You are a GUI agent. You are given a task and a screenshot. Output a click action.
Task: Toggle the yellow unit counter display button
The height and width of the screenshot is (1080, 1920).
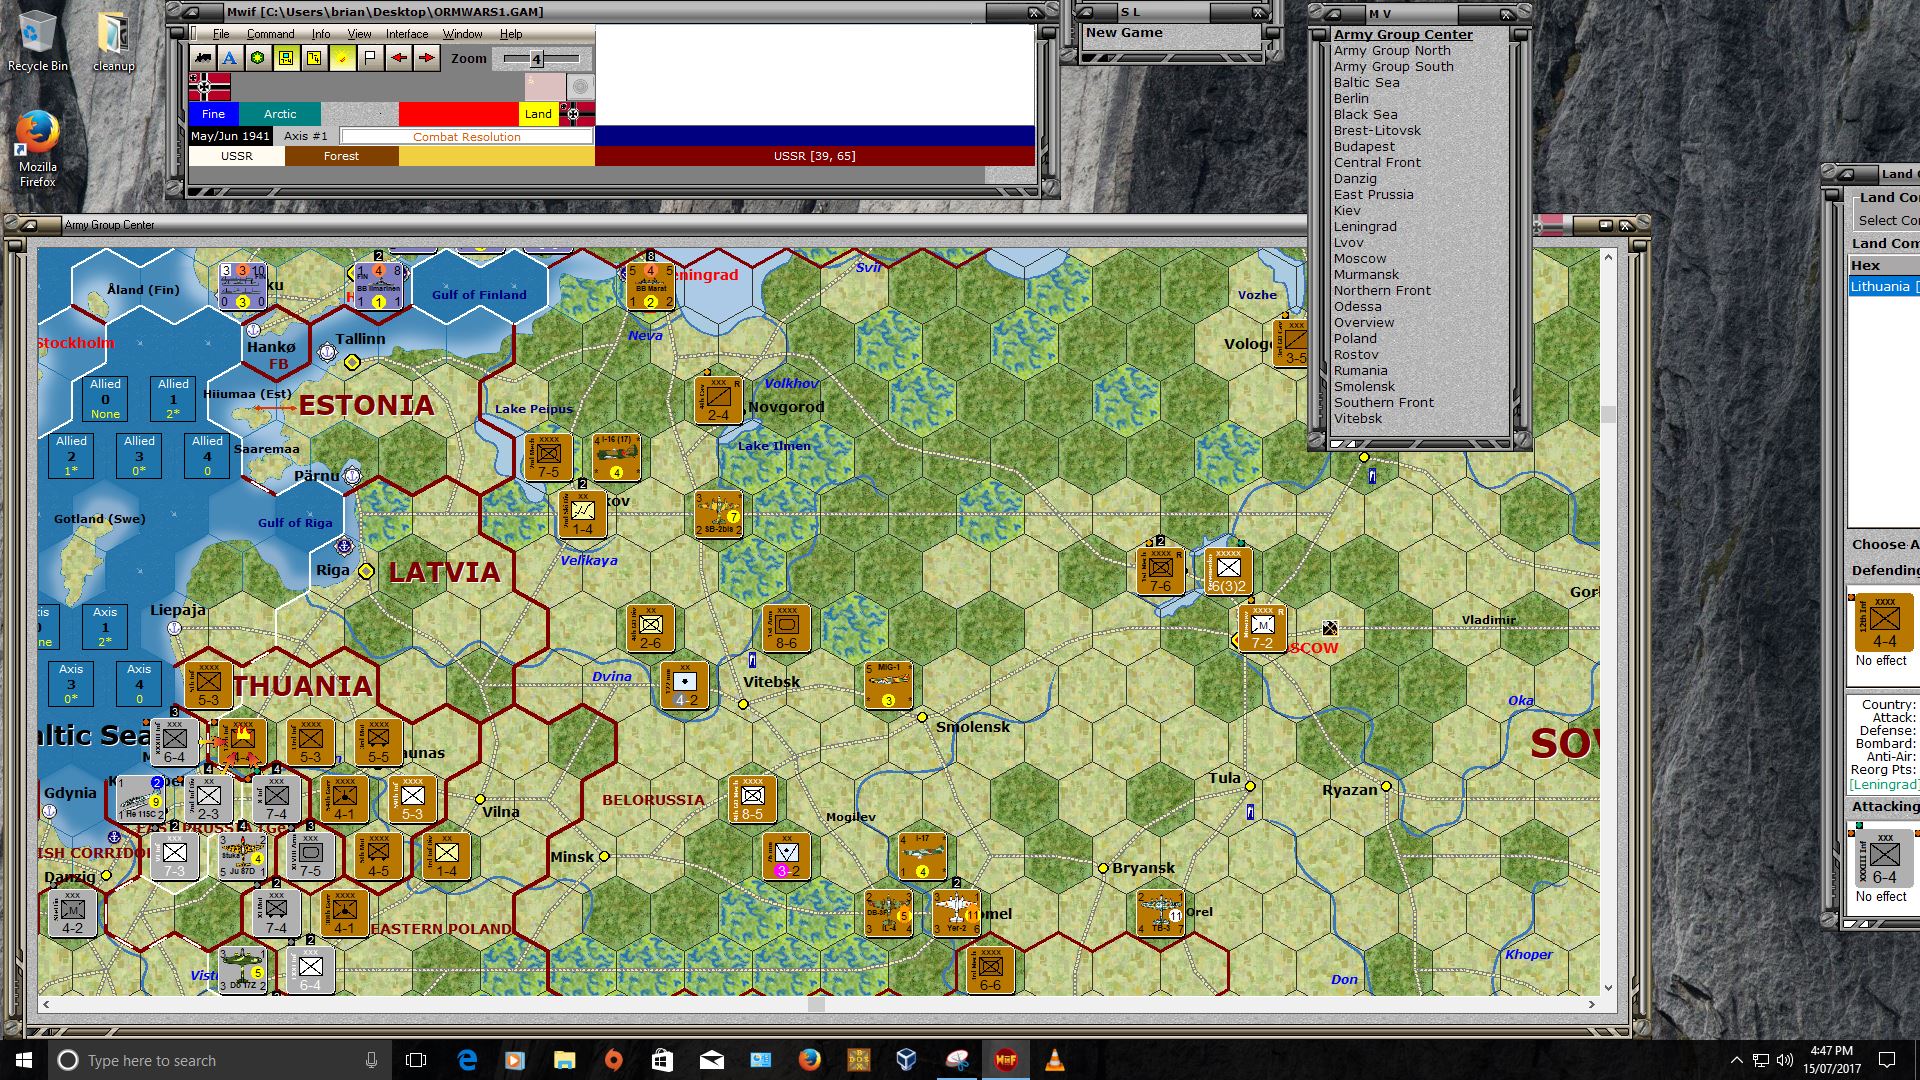[286, 58]
